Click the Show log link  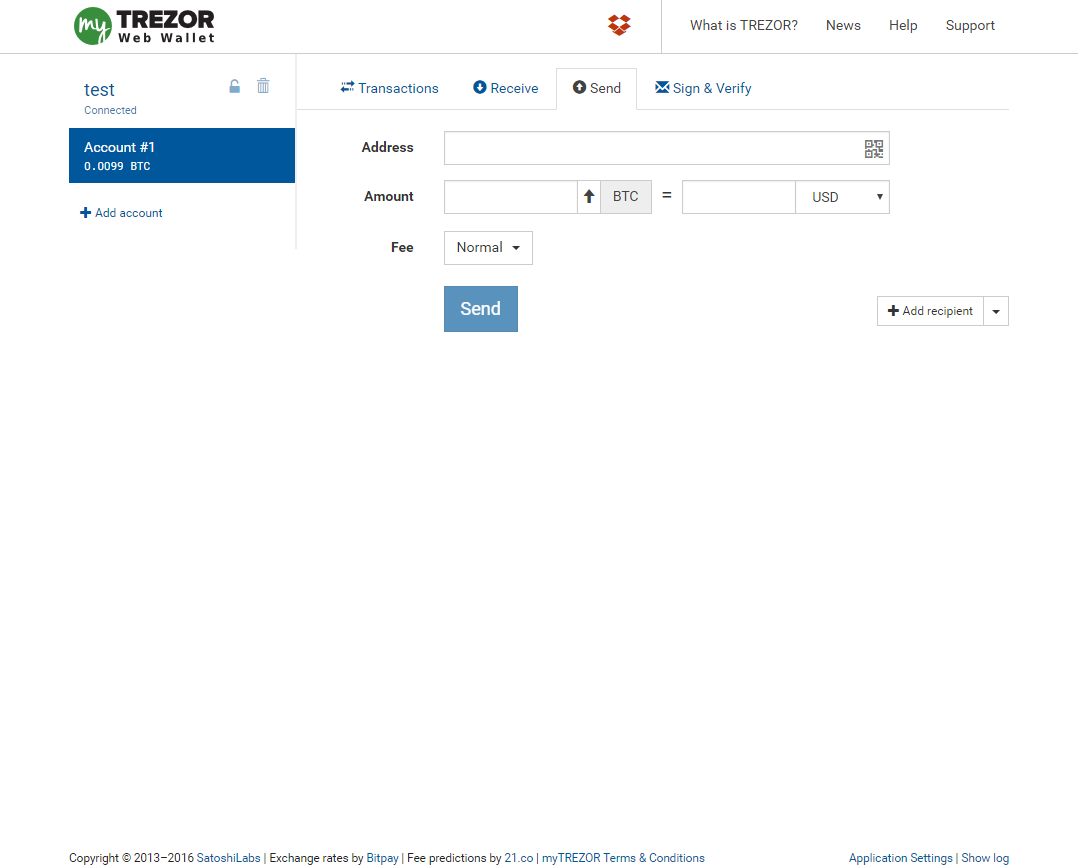[x=985, y=858]
